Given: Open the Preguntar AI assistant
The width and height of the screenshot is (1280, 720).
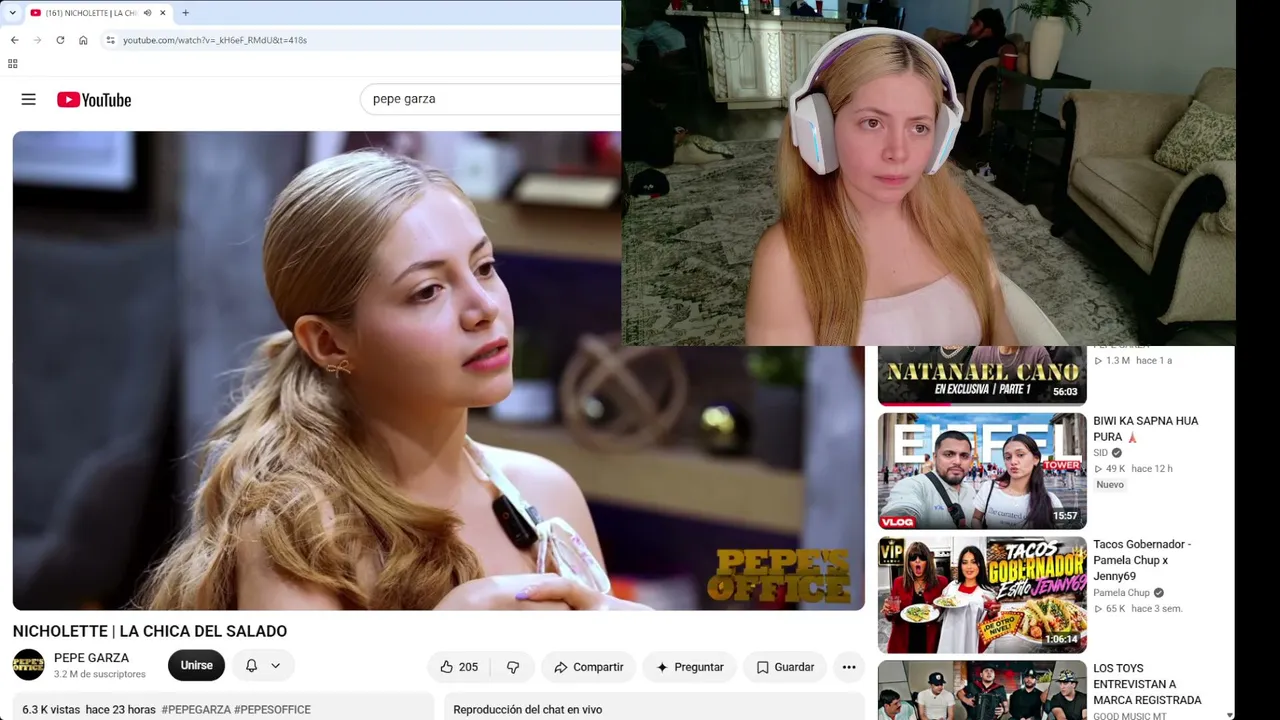Looking at the screenshot, I should (x=690, y=667).
